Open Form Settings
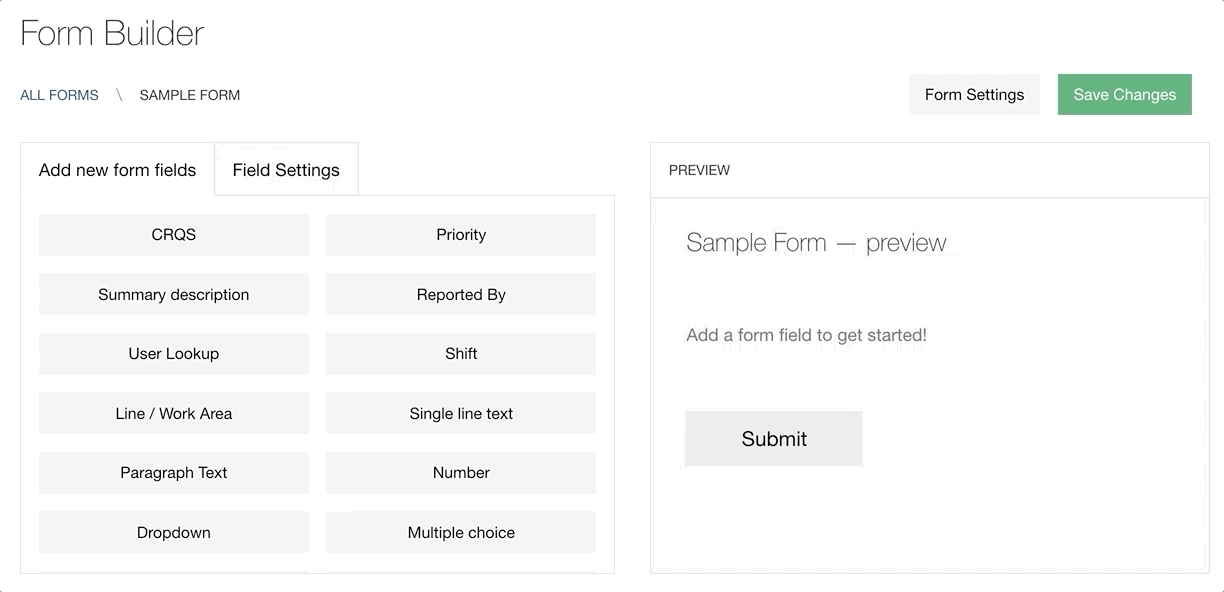The width and height of the screenshot is (1224, 592). [974, 95]
